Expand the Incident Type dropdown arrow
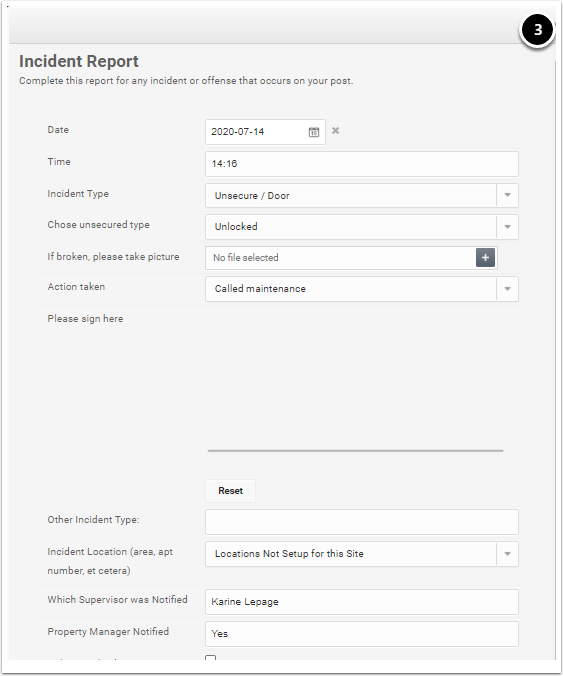Viewport: 563px width, 676px height. tap(507, 195)
